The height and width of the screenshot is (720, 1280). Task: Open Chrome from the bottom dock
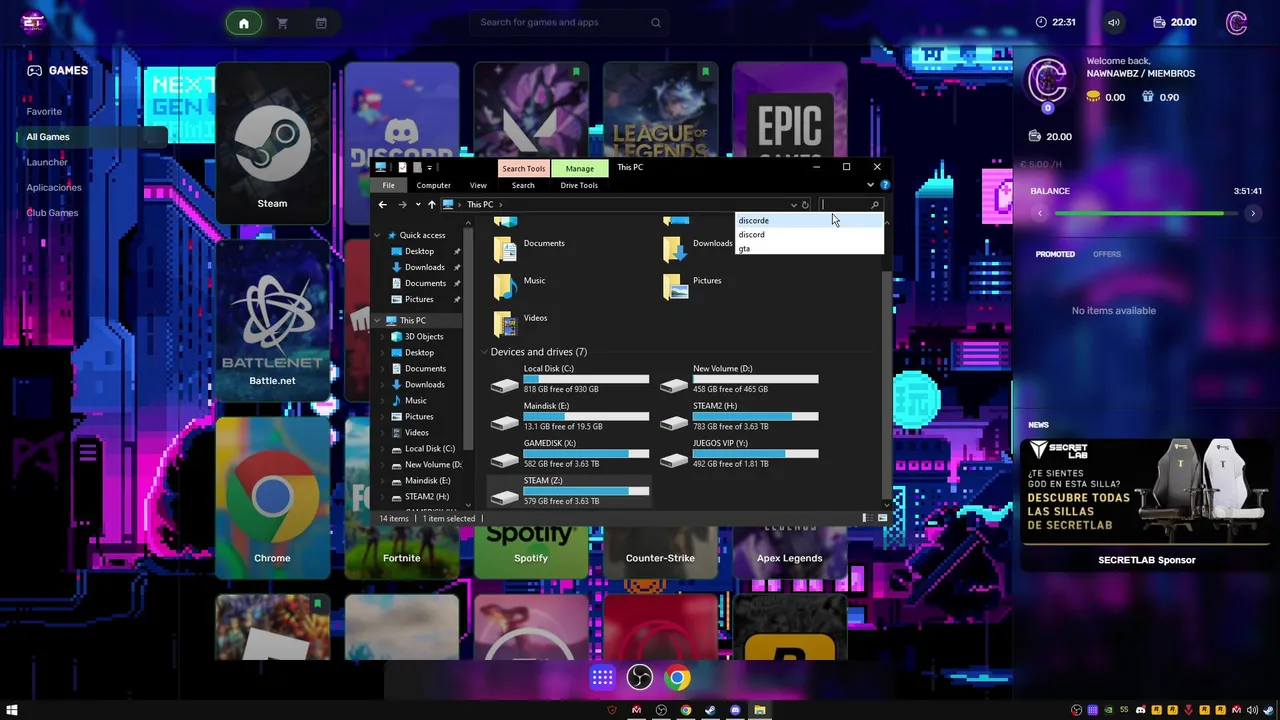pos(678,678)
